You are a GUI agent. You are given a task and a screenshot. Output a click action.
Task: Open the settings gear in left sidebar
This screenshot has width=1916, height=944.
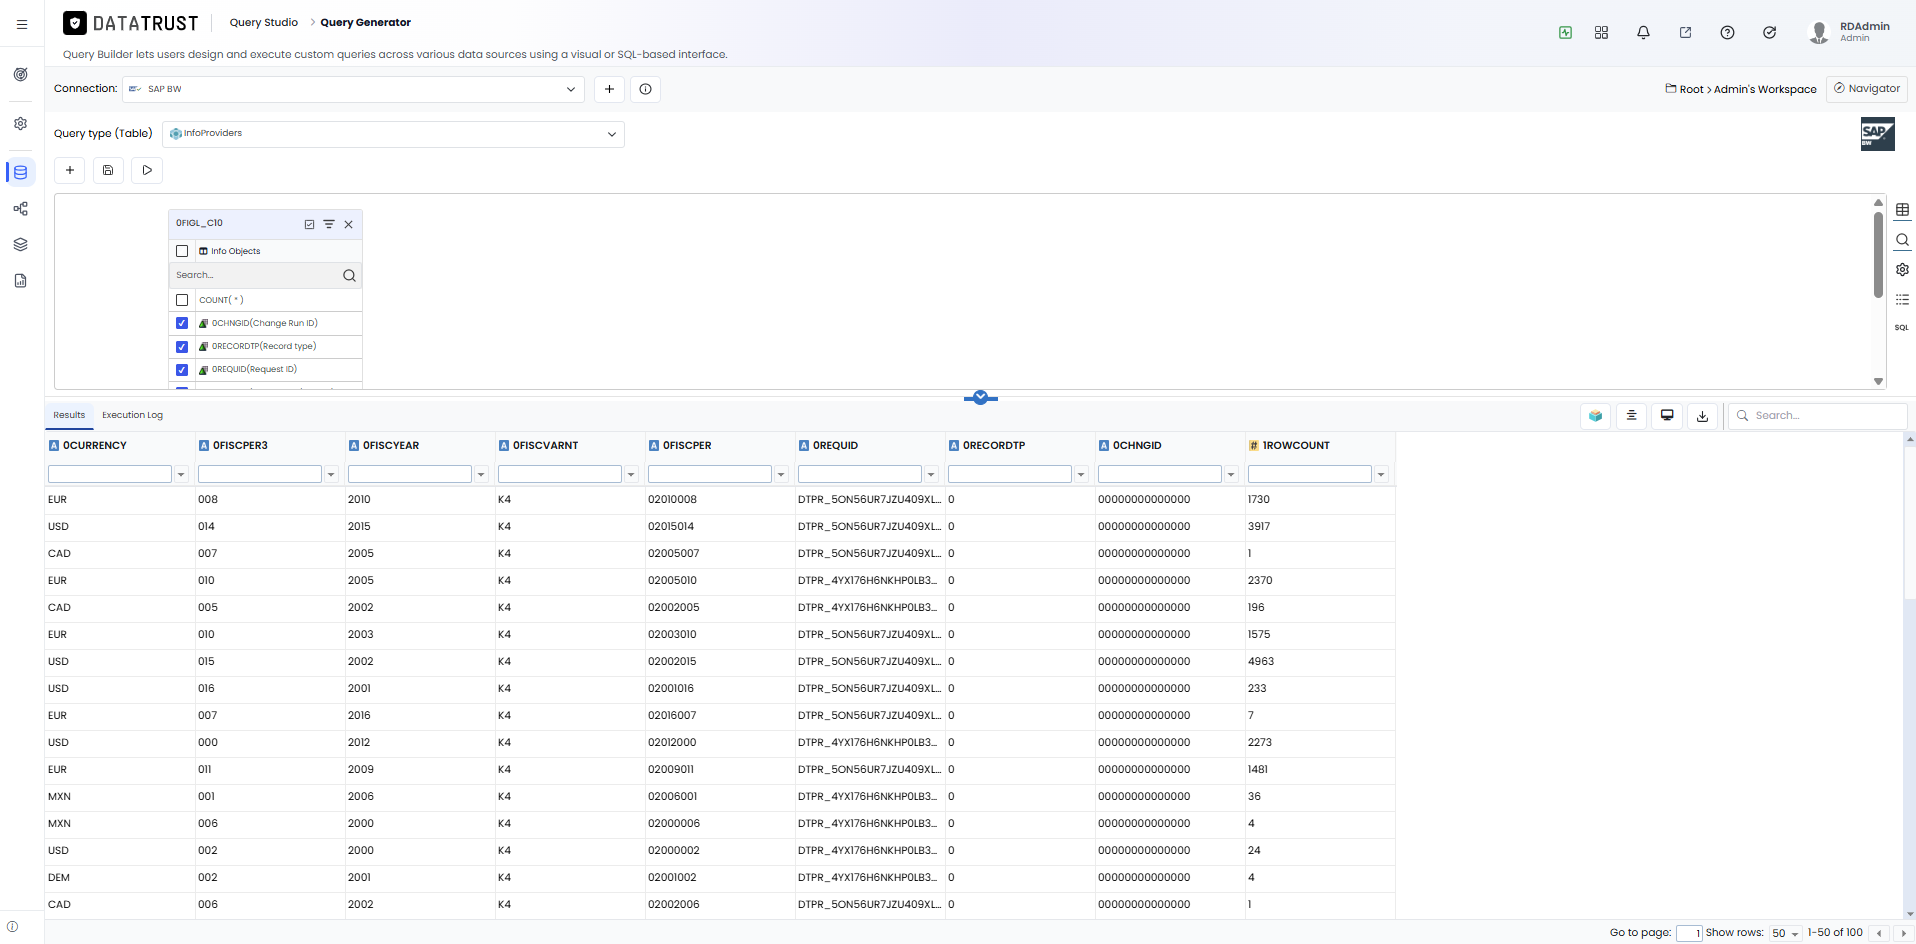[20, 124]
